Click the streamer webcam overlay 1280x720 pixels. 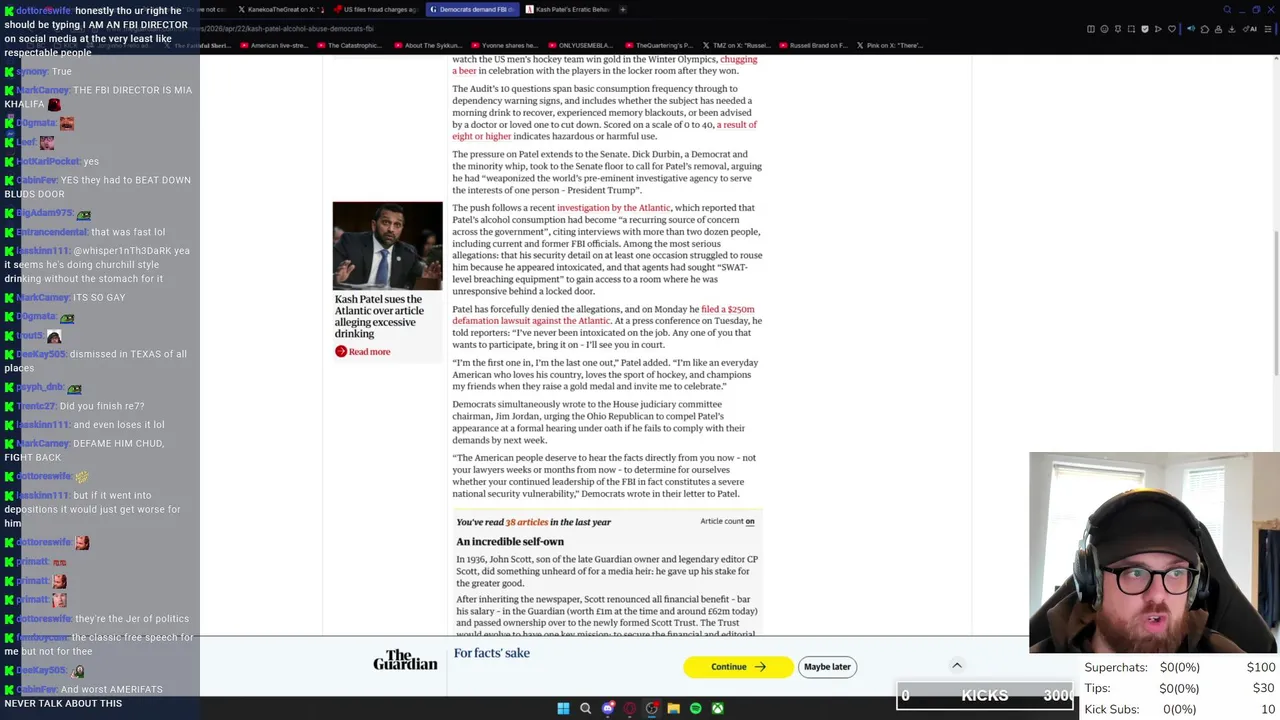pyautogui.click(x=1154, y=552)
